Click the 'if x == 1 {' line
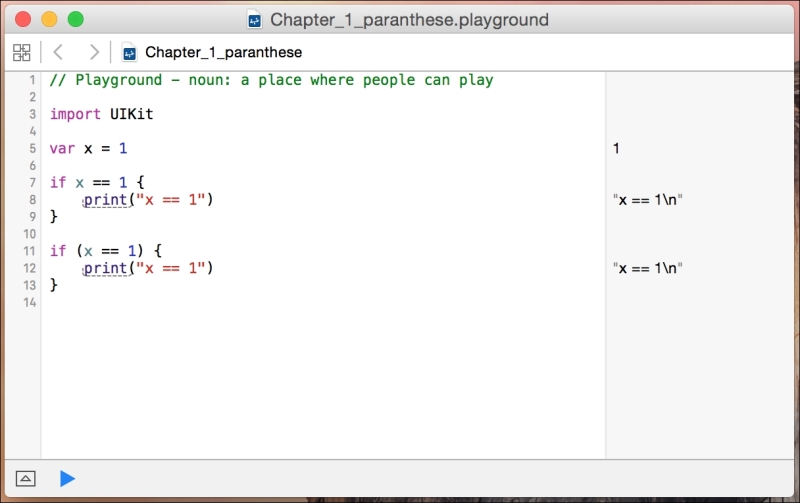800x503 pixels. (97, 183)
